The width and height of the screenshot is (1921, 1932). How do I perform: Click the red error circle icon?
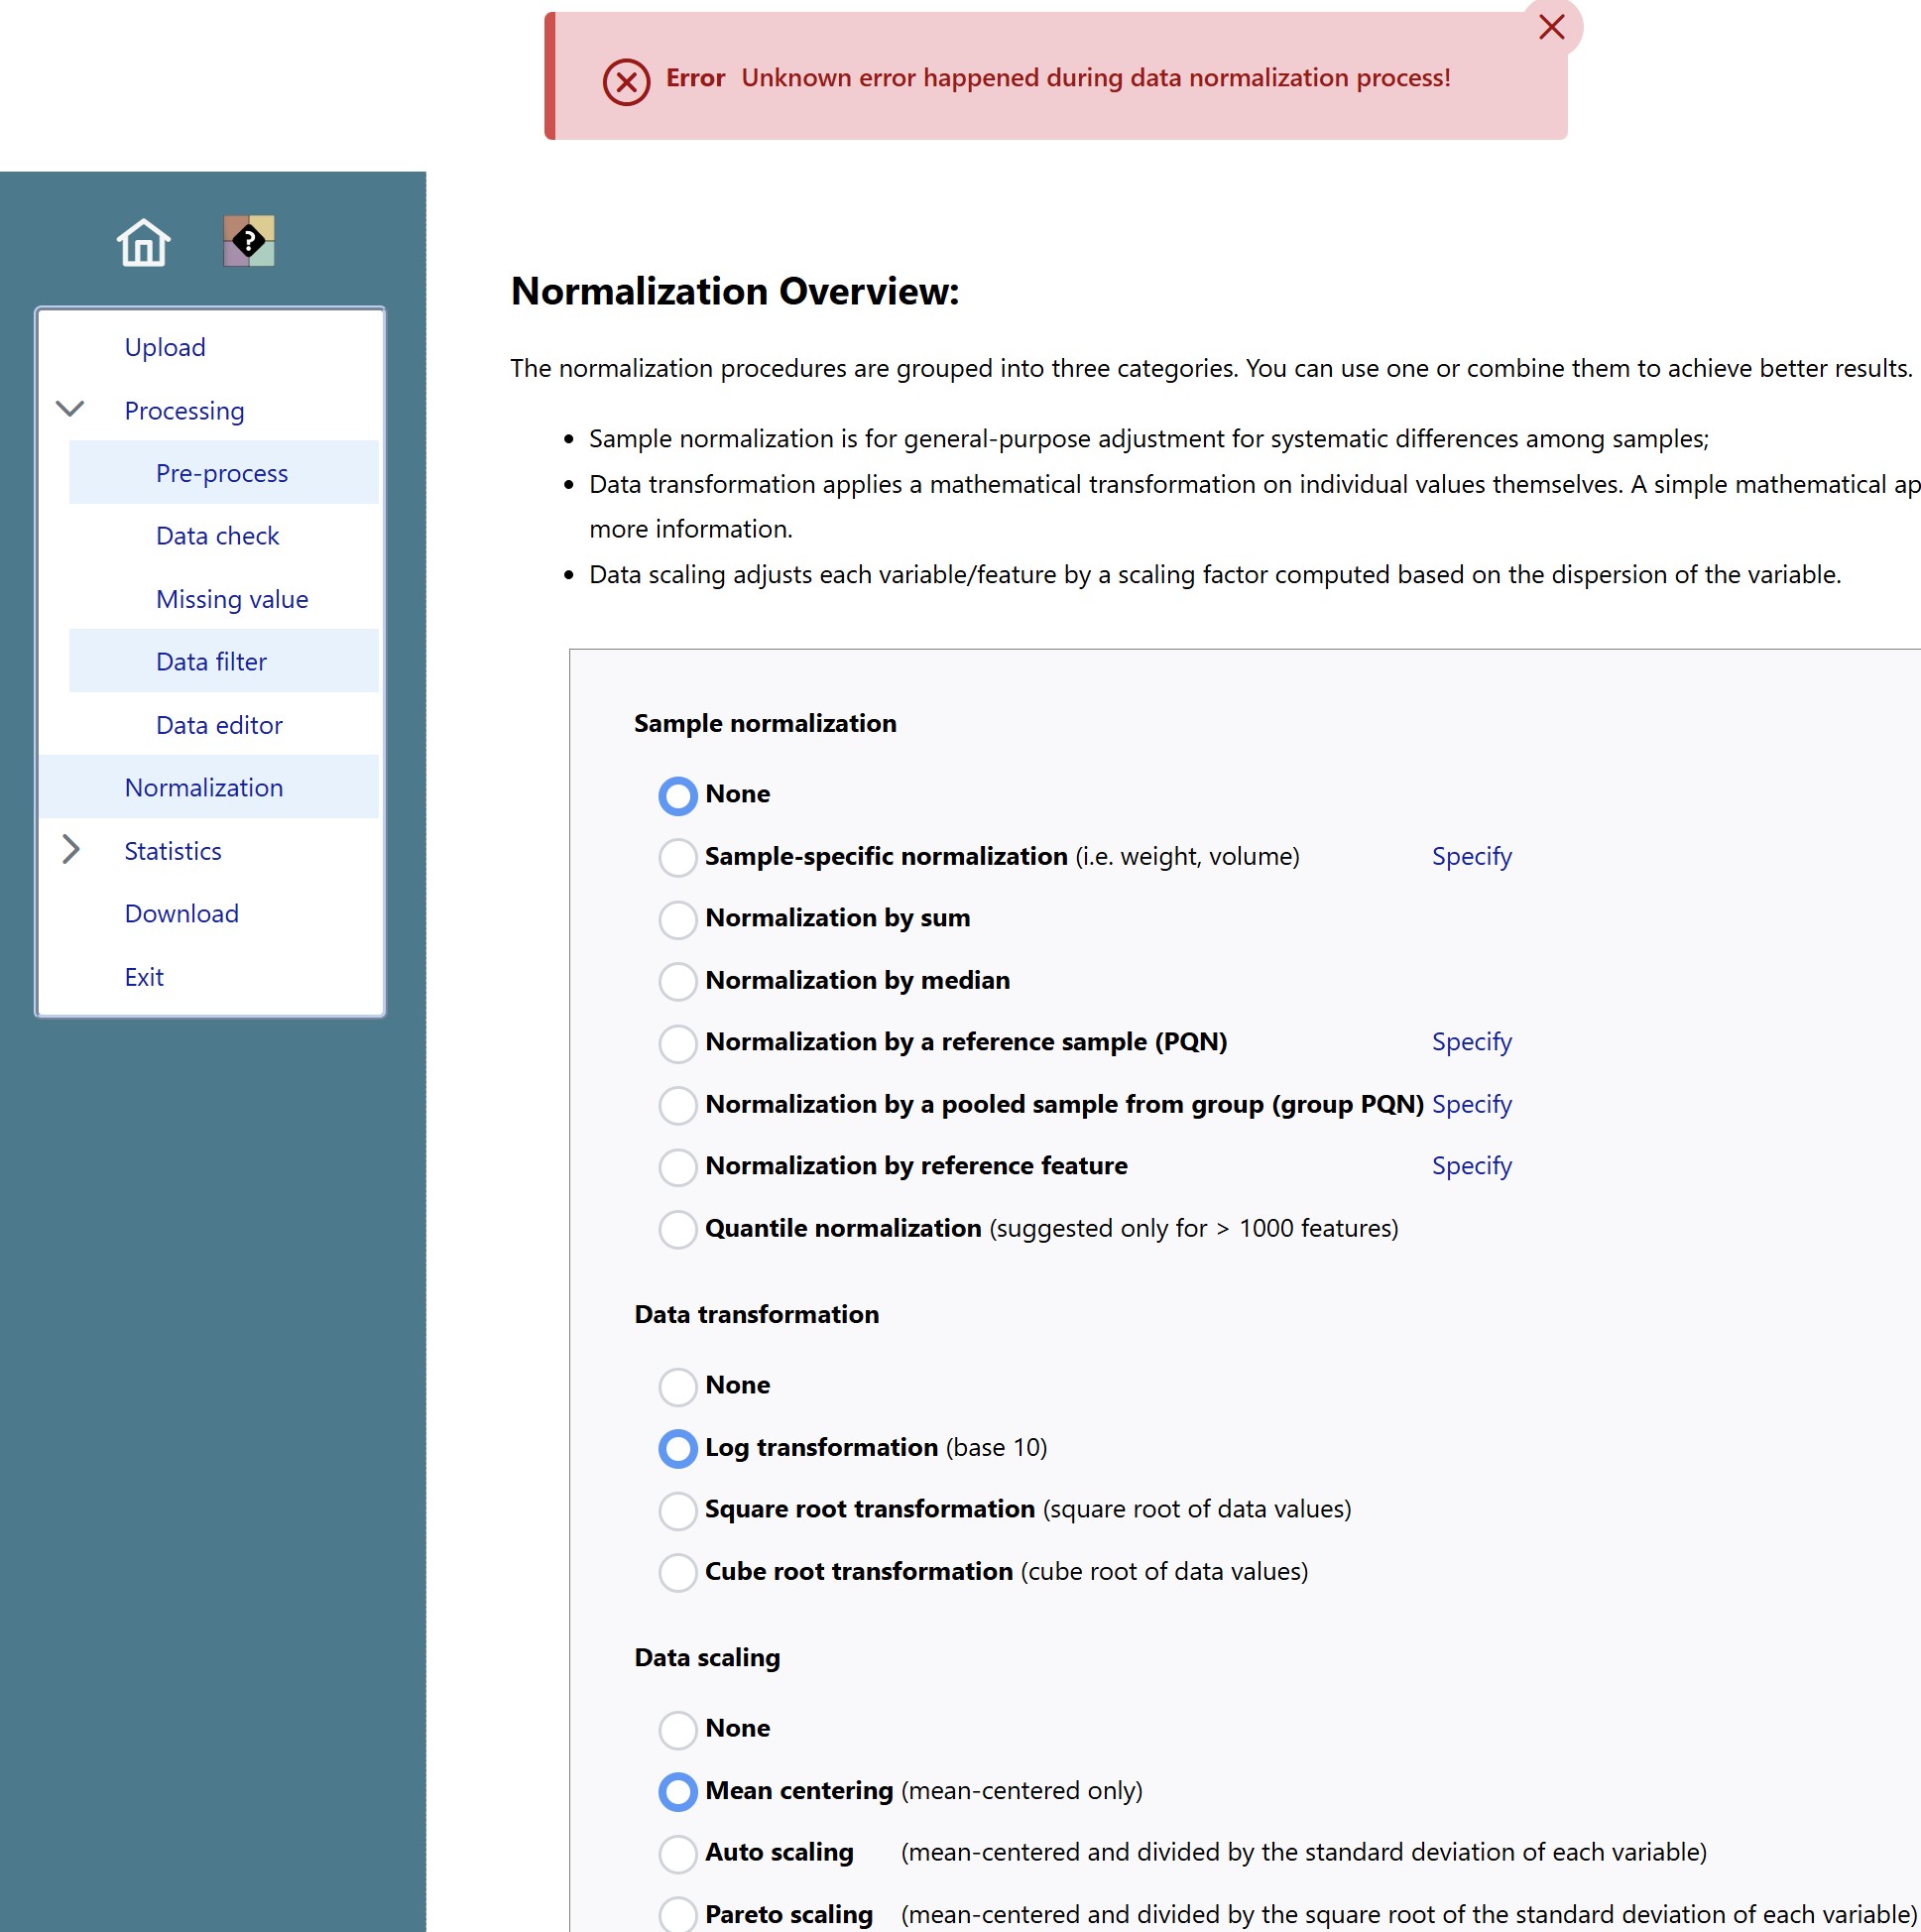(626, 81)
